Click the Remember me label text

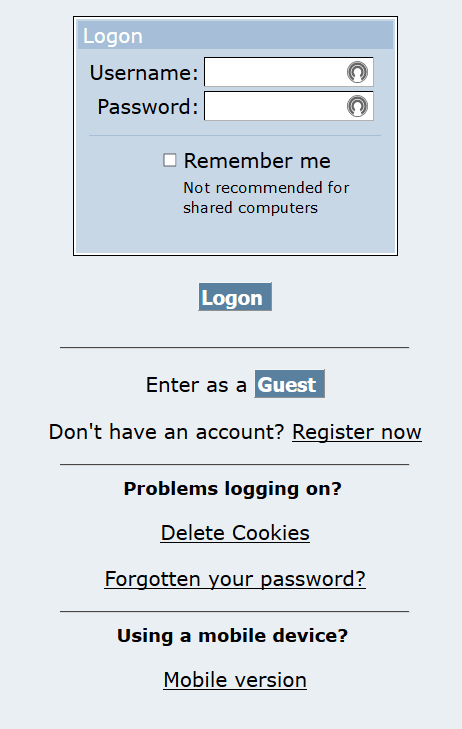click(257, 161)
